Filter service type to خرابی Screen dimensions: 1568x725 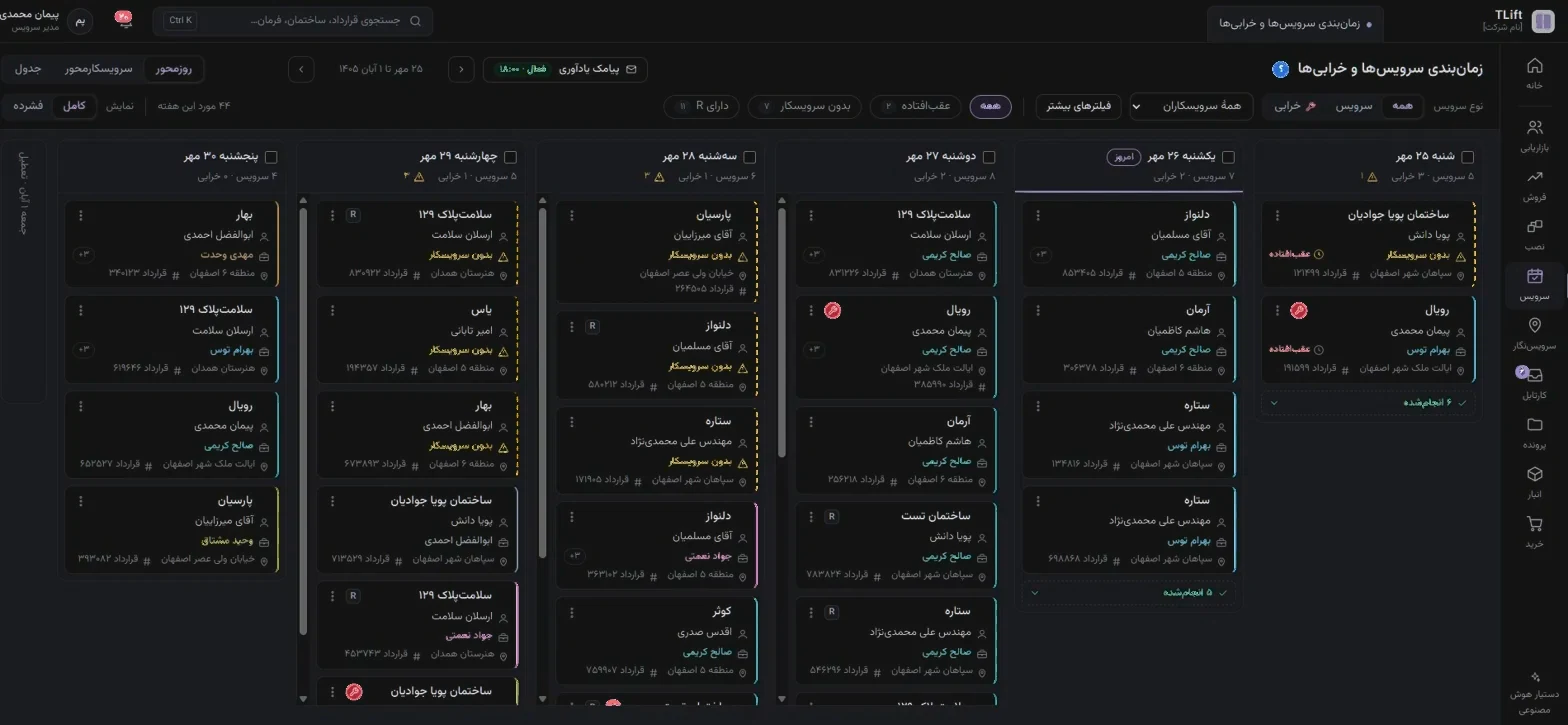tap(1295, 106)
